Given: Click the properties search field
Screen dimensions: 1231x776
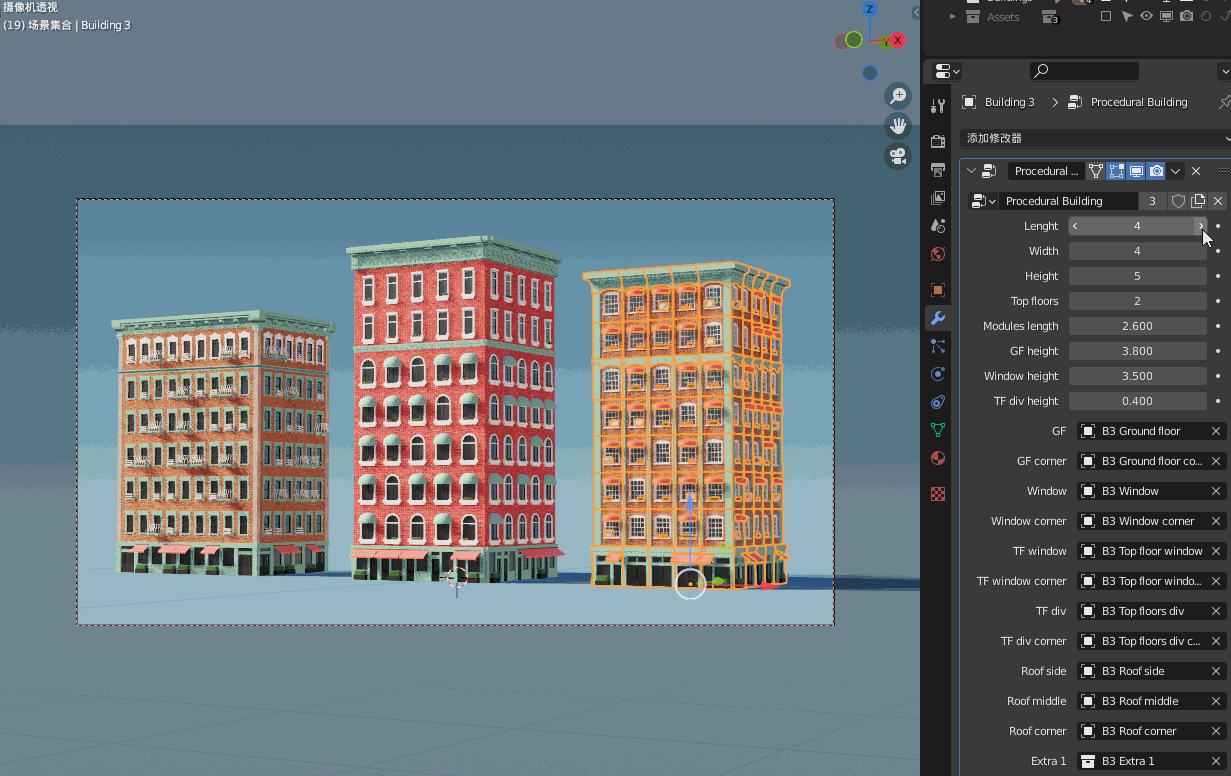Looking at the screenshot, I should tap(1084, 71).
